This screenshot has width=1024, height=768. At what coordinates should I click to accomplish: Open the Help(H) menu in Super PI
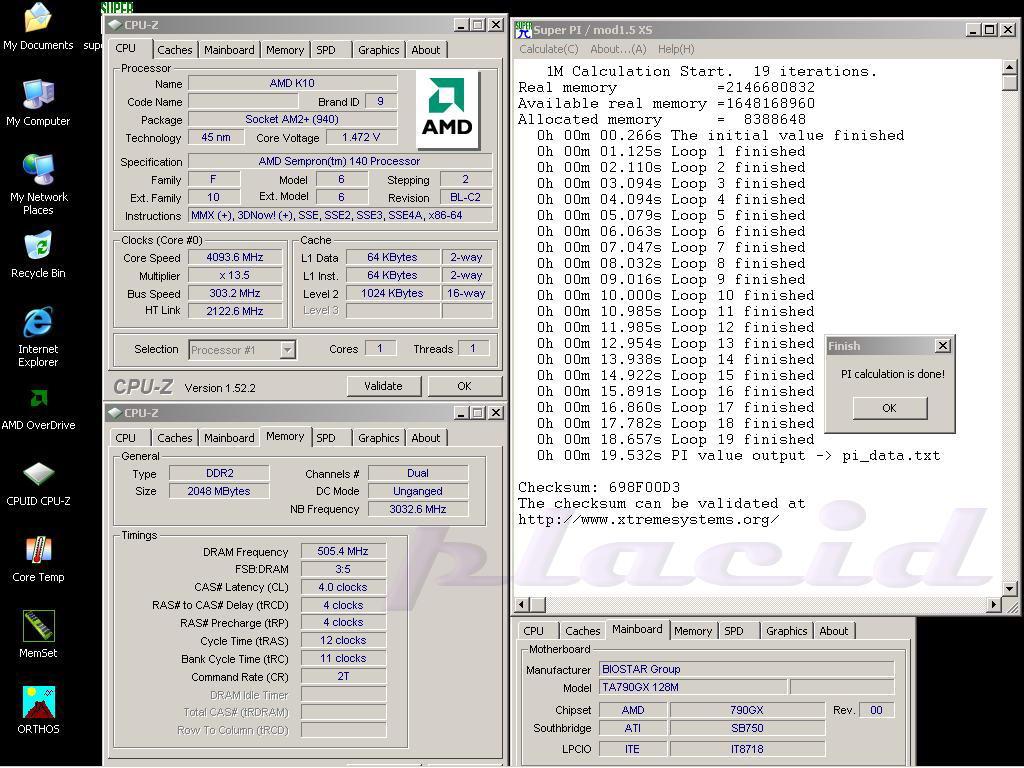tap(676, 49)
